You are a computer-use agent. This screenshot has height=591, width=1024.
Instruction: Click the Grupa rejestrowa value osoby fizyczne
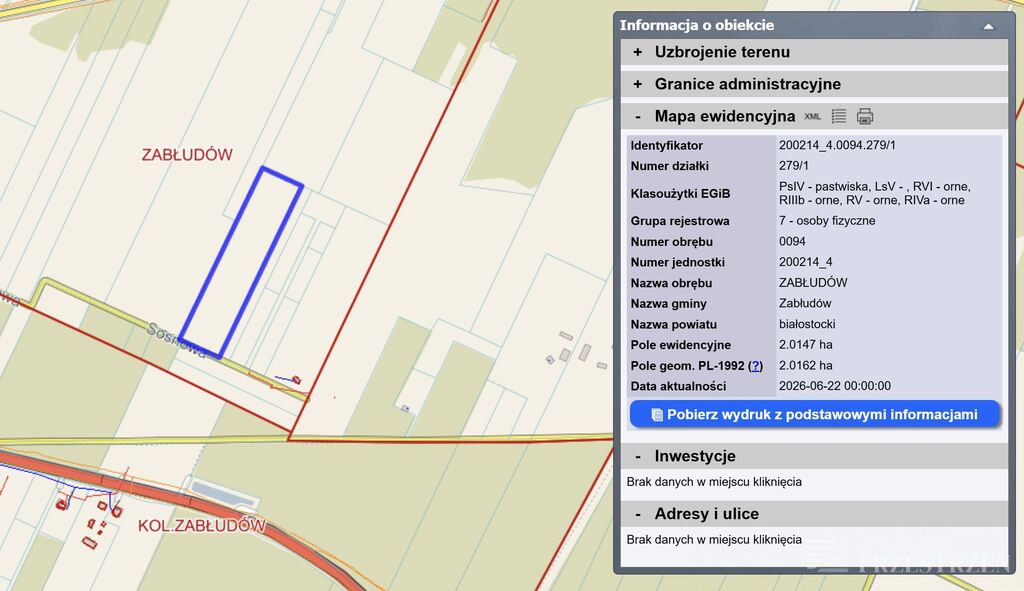point(827,221)
